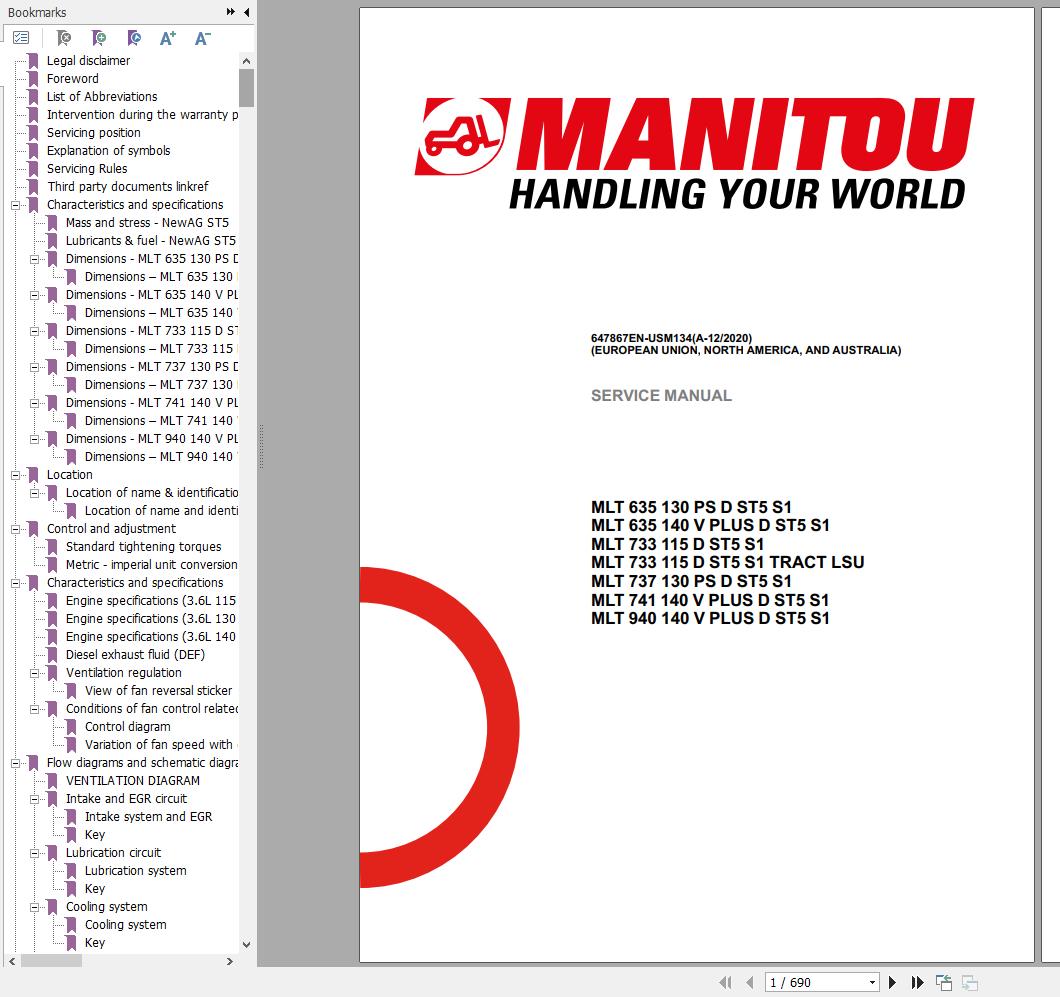
Task: Open Engine specifications (3.6L 130 bookmark
Action: 151,618
